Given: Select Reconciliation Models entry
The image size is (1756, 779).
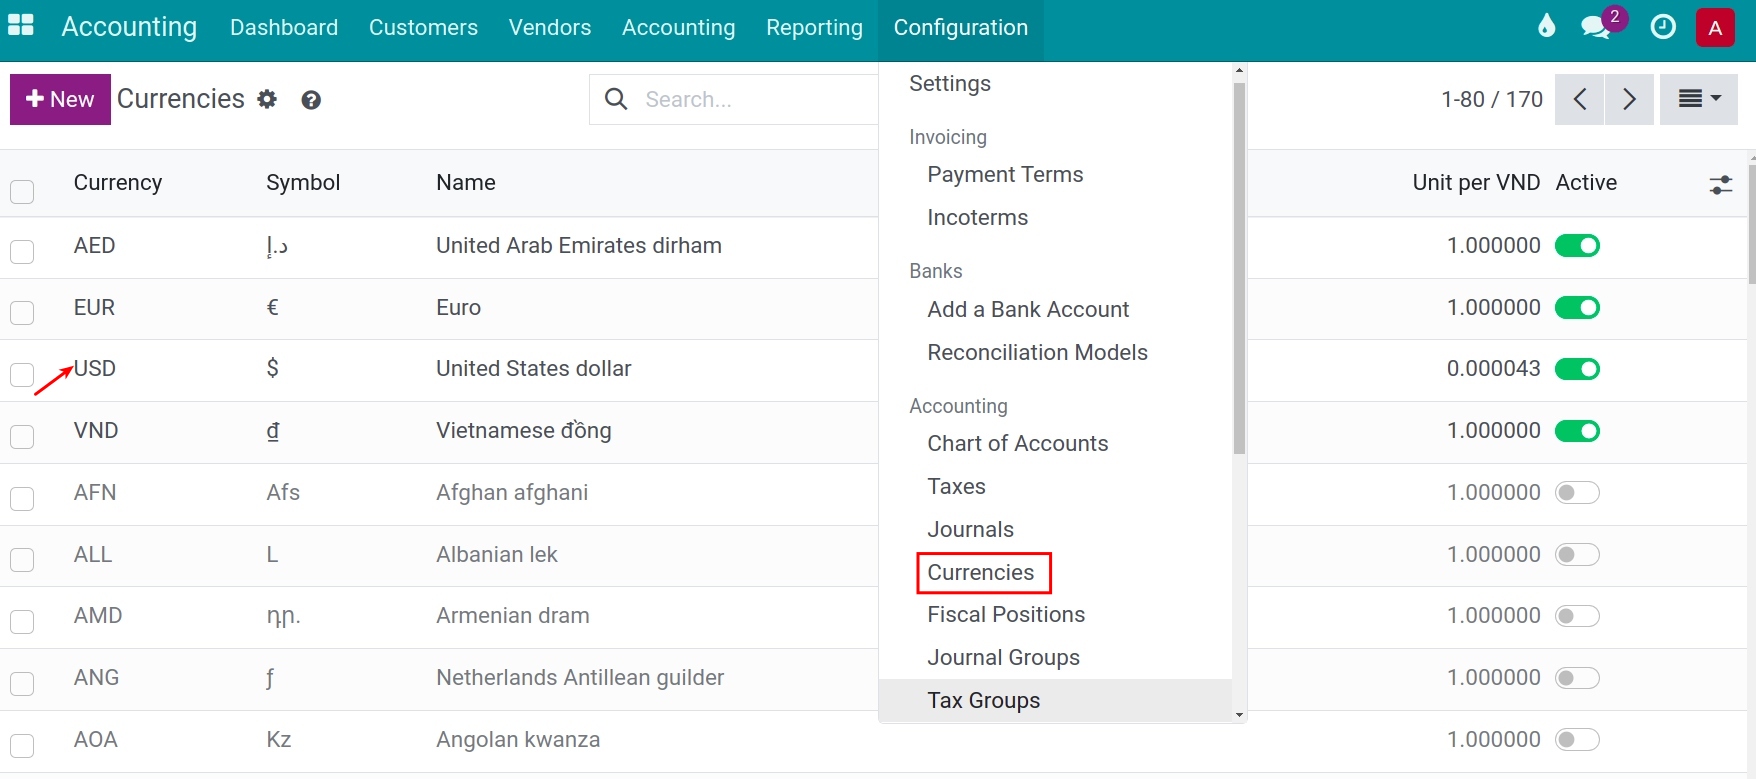Looking at the screenshot, I should click(1037, 353).
